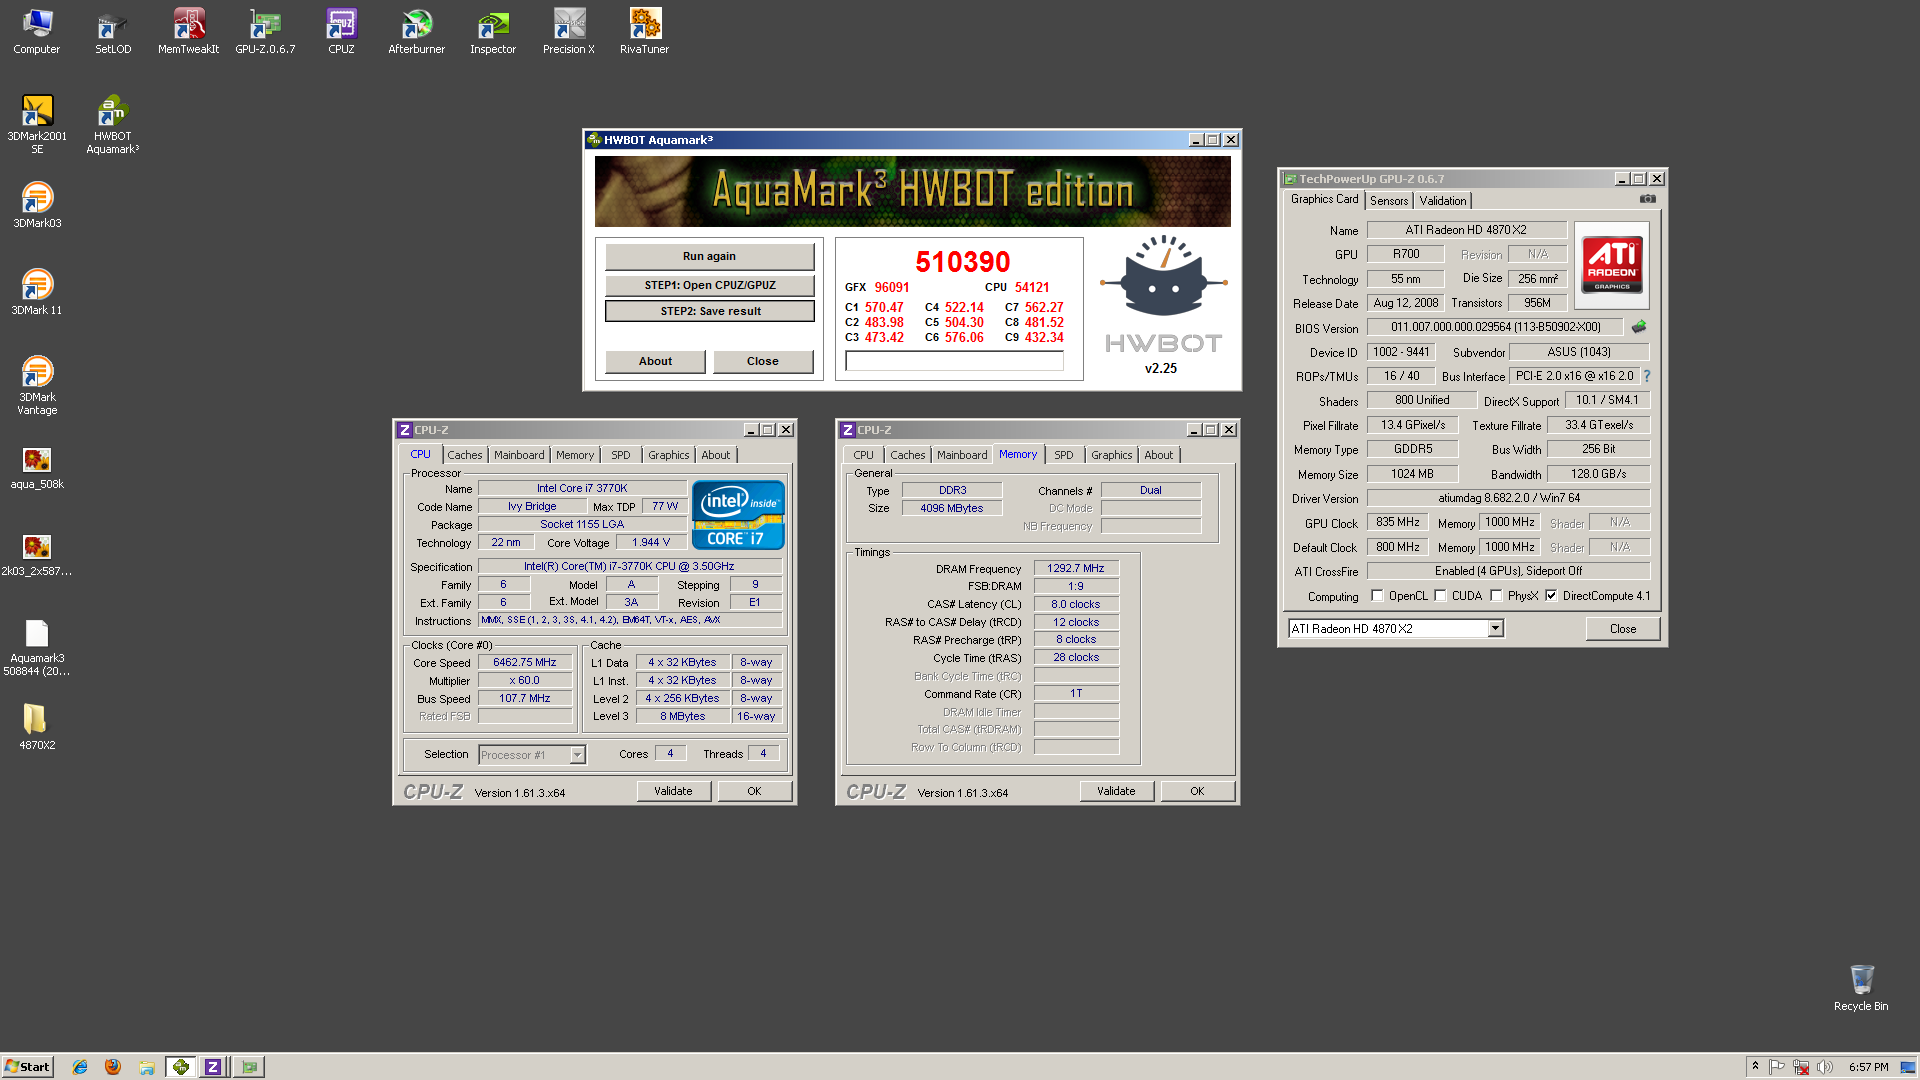The width and height of the screenshot is (1920, 1080).
Task: Click the 1292.7 MHz DRAM frequency value
Action: [x=1076, y=568]
